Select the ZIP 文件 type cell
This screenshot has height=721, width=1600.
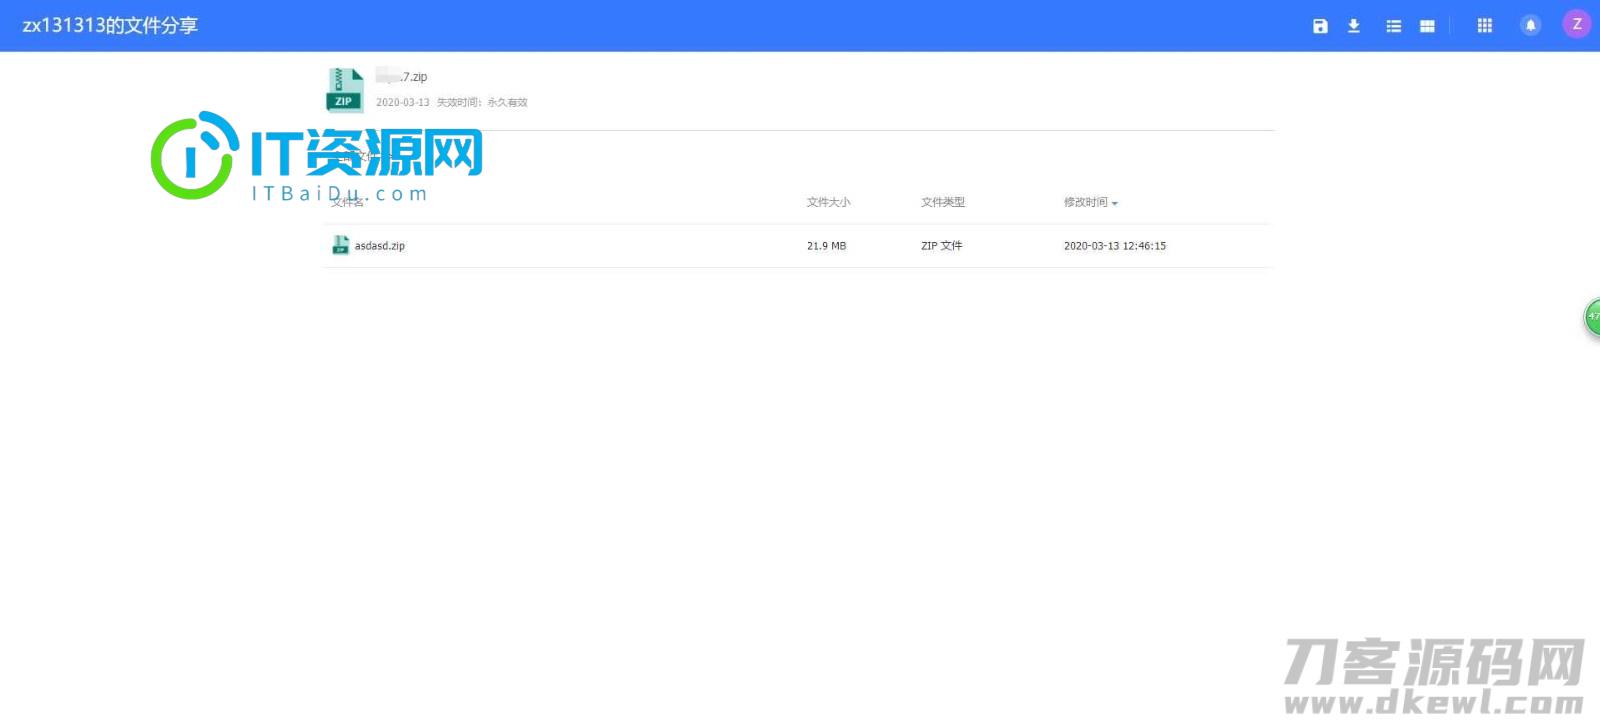coord(941,246)
